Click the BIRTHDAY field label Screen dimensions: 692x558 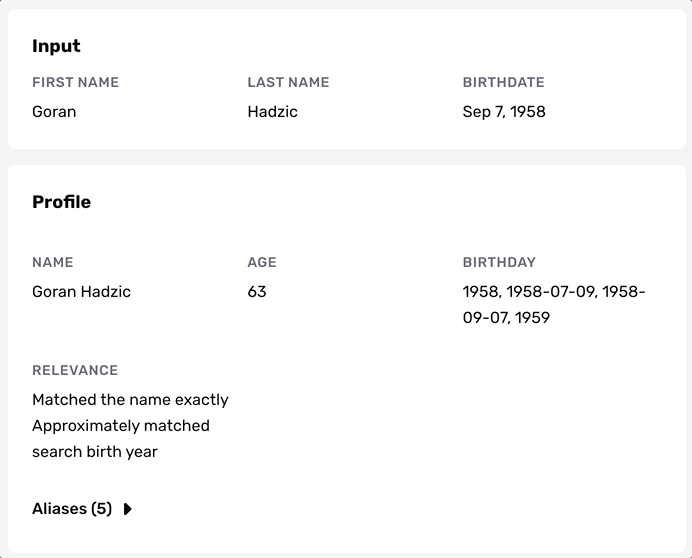click(499, 263)
